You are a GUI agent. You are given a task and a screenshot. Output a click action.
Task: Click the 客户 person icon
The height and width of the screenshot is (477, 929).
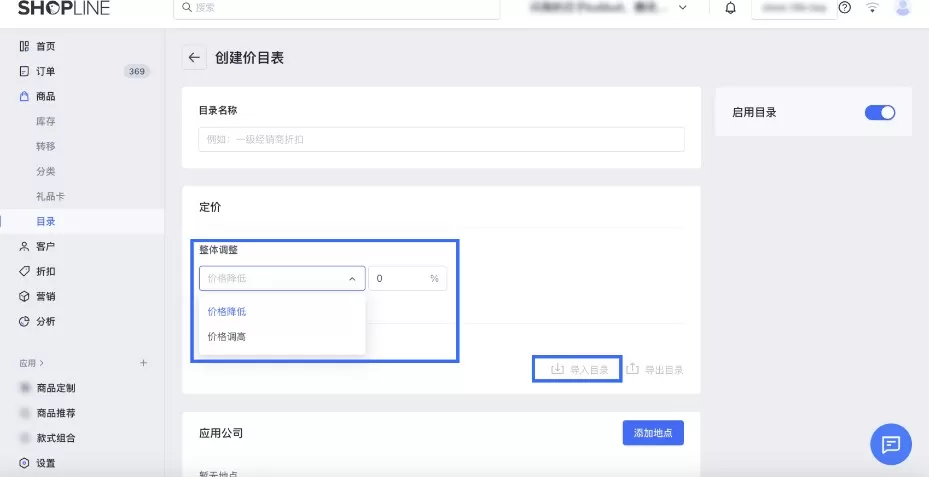pos(24,246)
